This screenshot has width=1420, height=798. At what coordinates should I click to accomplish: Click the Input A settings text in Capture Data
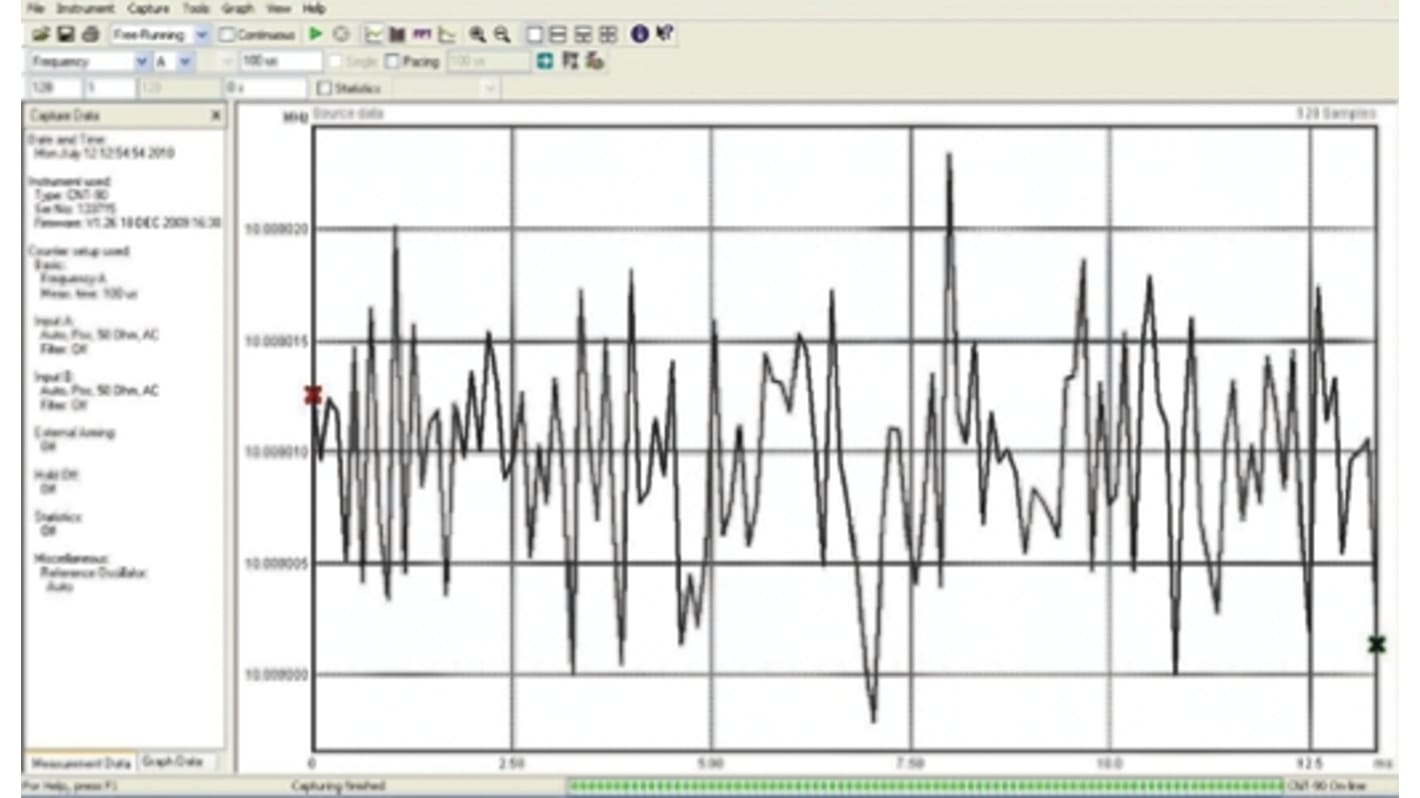click(95, 335)
